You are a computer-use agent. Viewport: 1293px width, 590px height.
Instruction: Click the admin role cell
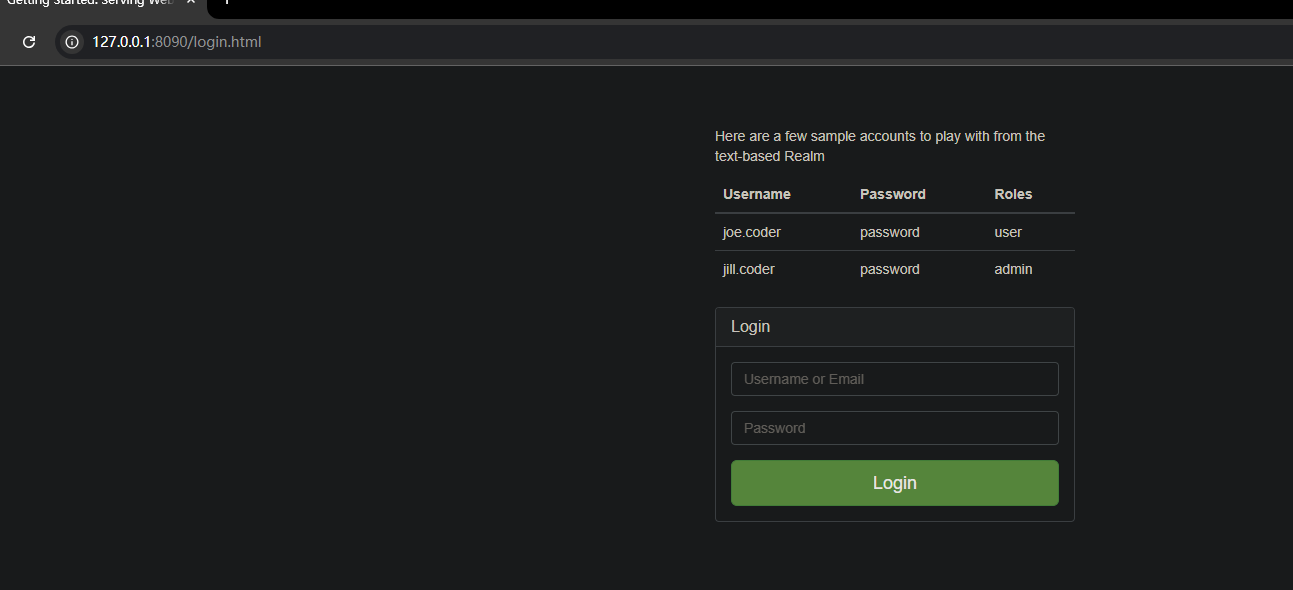(x=1013, y=269)
